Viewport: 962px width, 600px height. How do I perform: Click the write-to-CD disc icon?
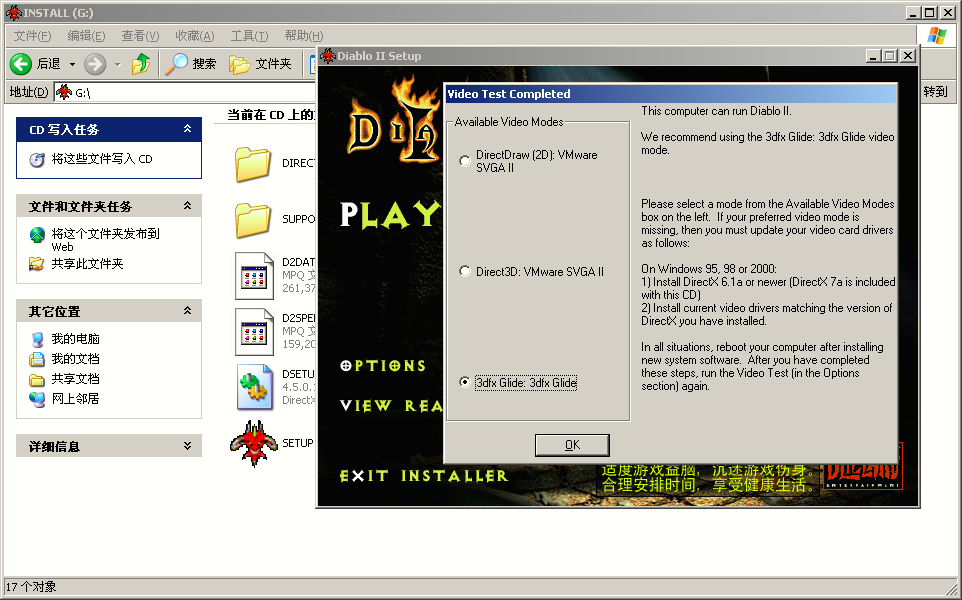[37, 160]
